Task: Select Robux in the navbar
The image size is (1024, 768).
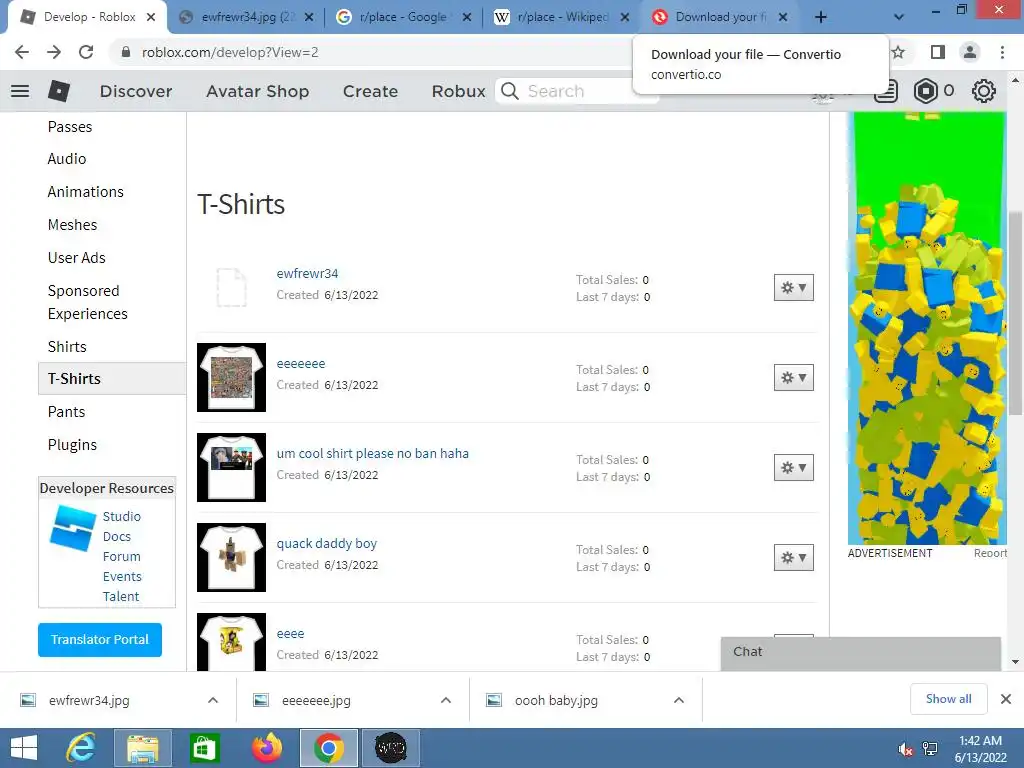Action: coord(458,91)
